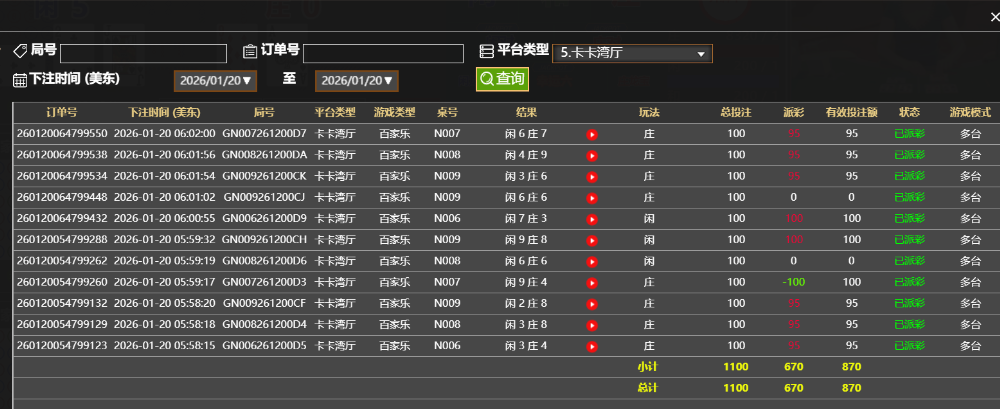The height and width of the screenshot is (409, 1000).
Task: Select round number GN009261200CH
Action: pyautogui.click(x=264, y=239)
